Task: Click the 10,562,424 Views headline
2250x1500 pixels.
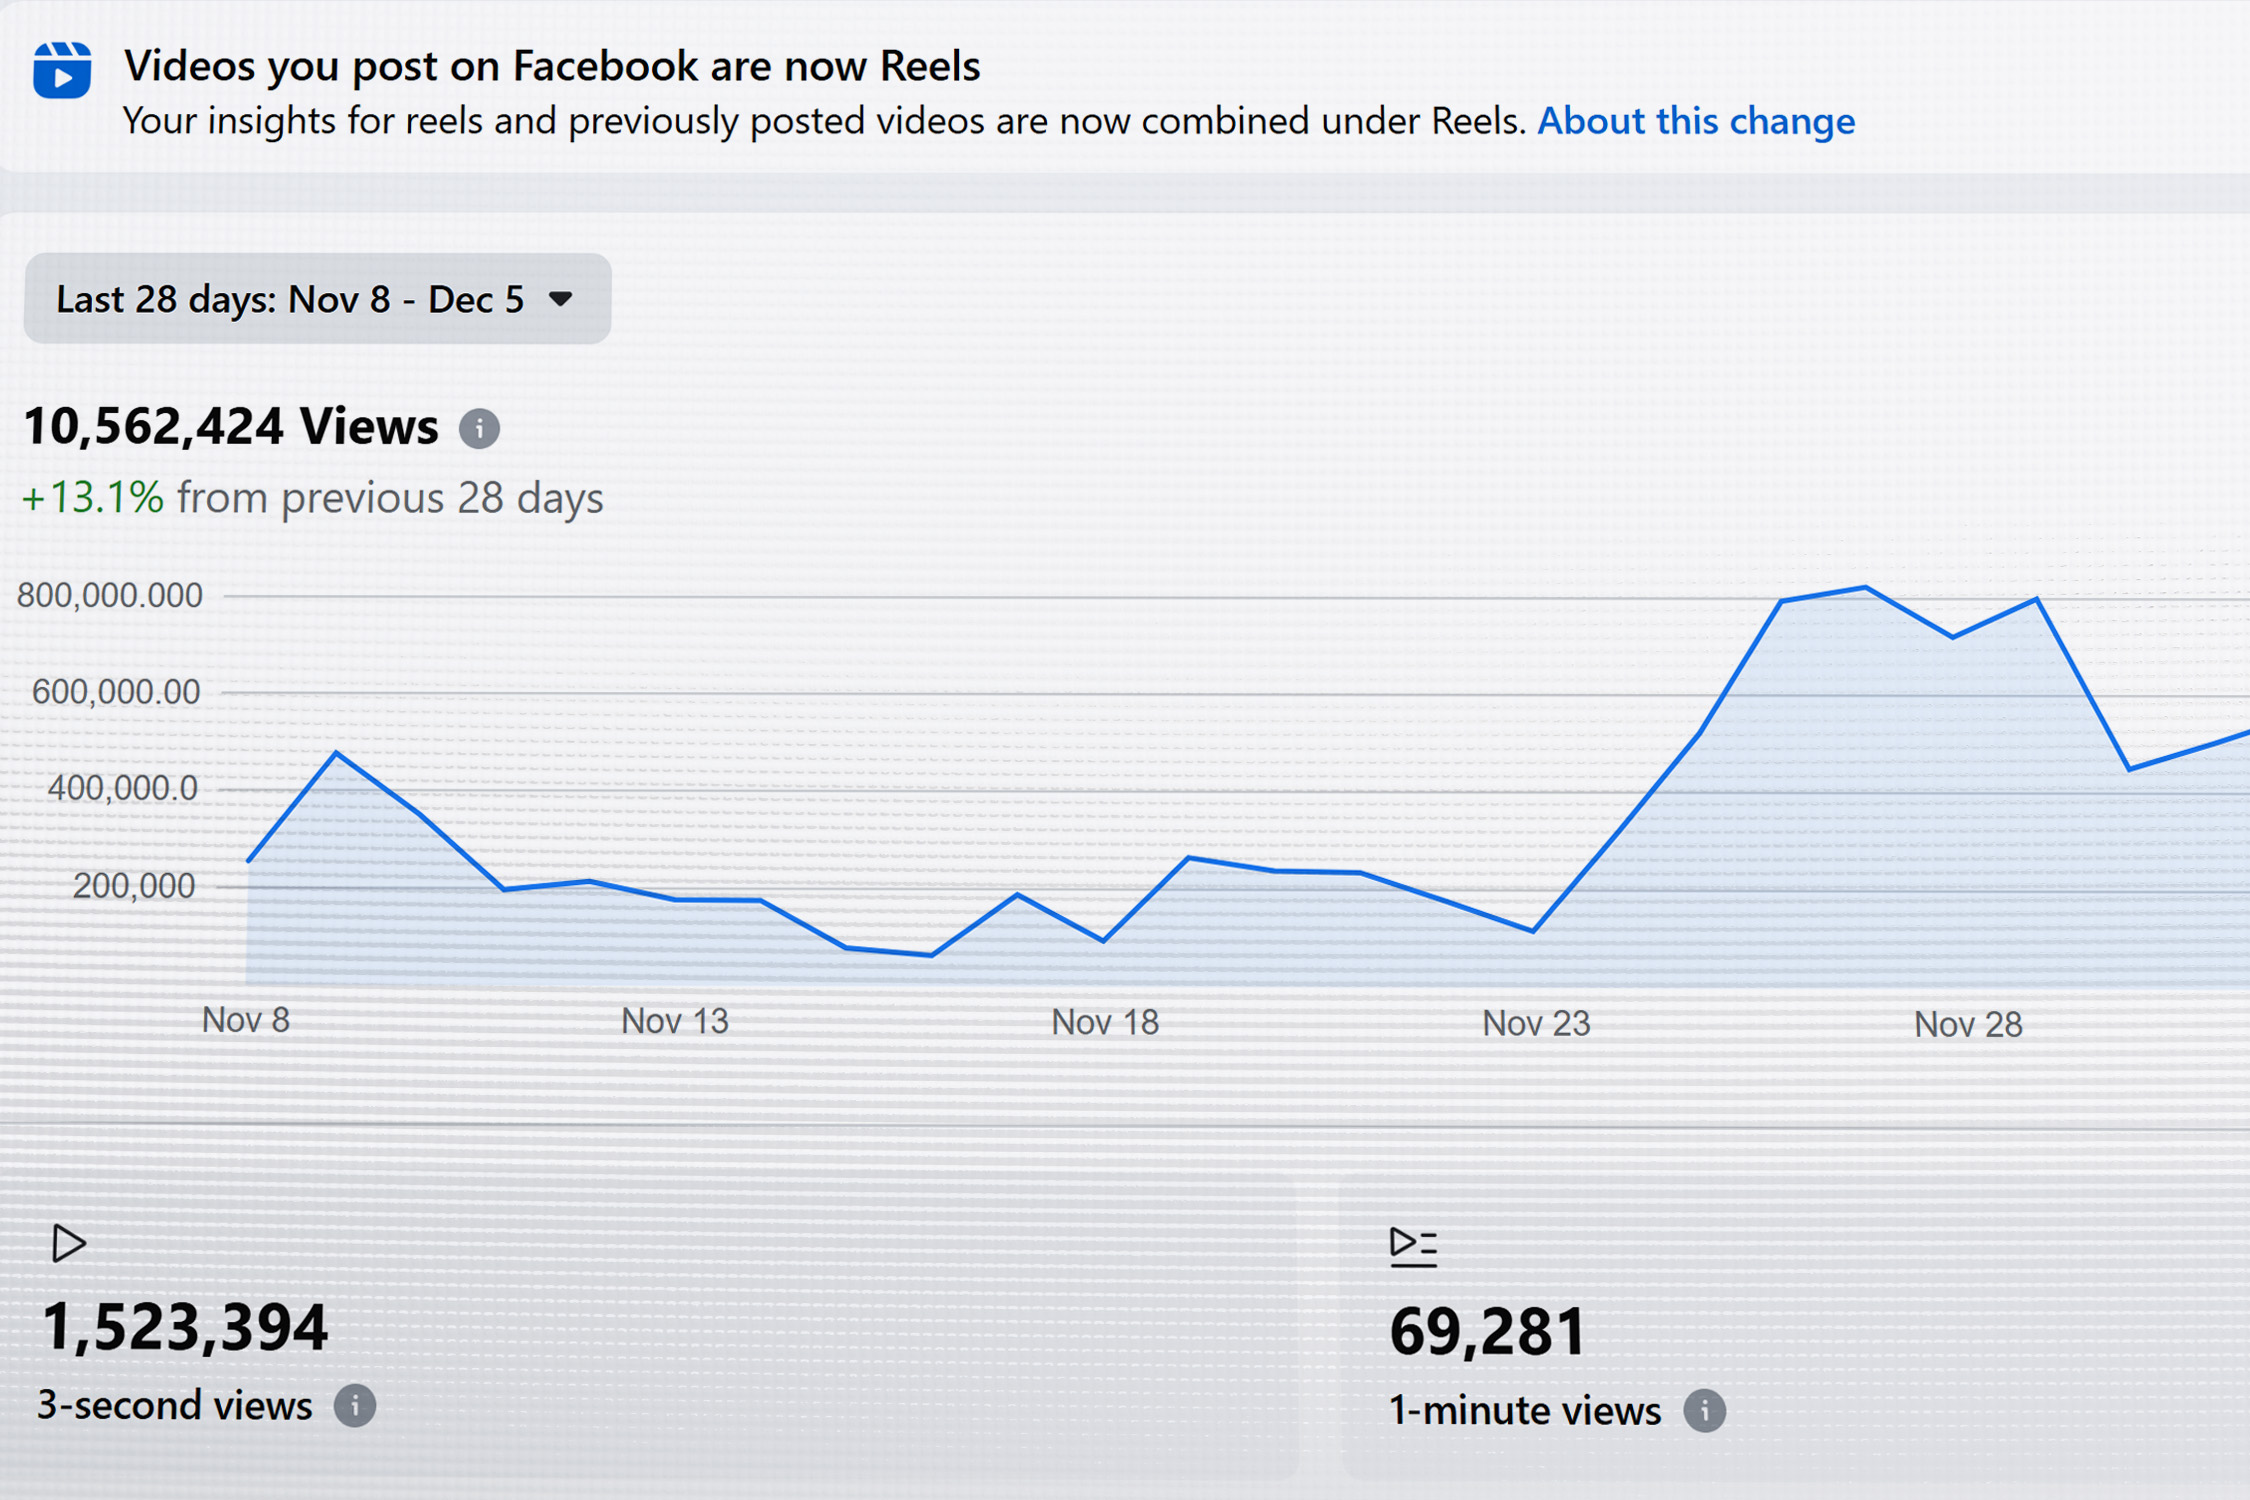Action: click(x=231, y=427)
